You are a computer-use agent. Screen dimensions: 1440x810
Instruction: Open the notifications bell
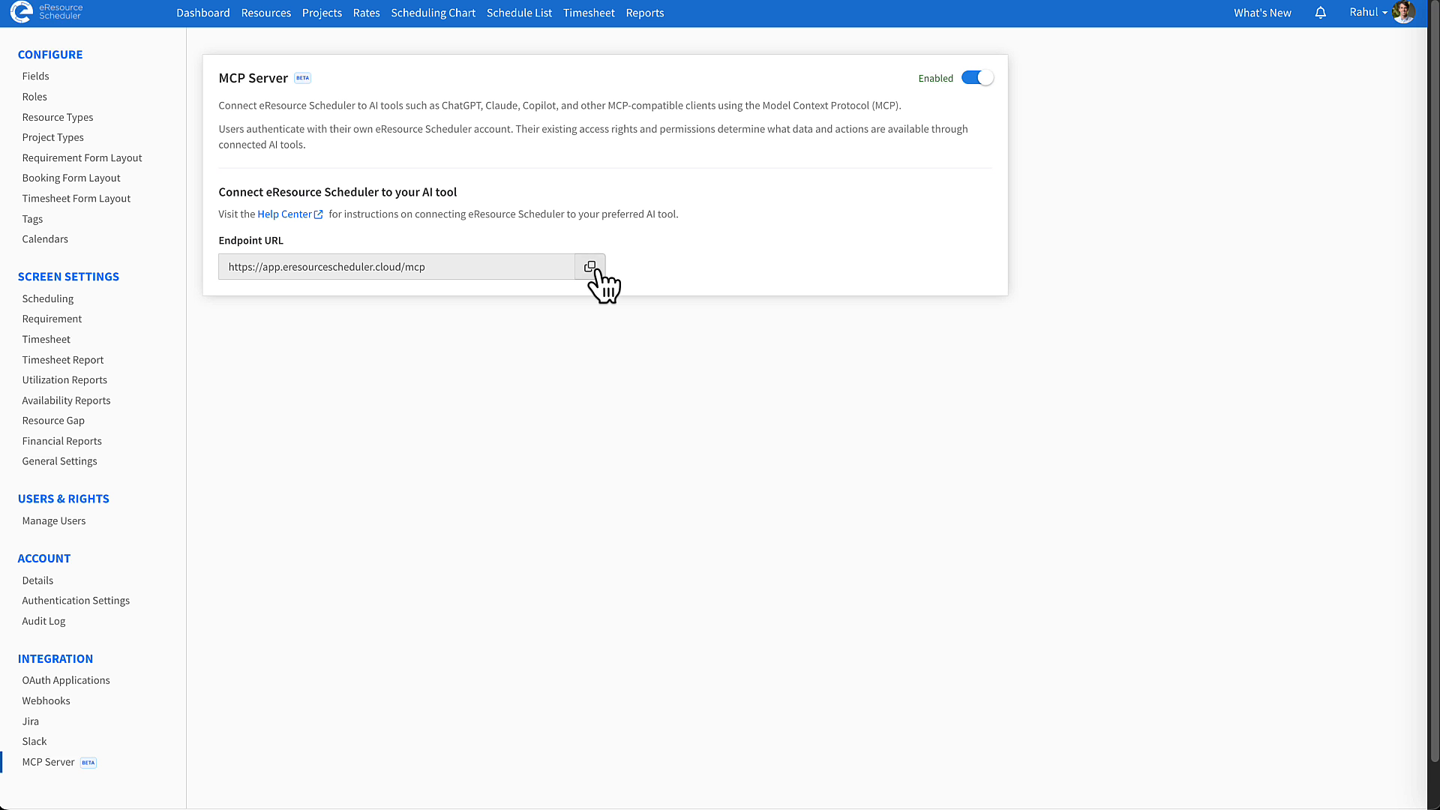(1320, 13)
